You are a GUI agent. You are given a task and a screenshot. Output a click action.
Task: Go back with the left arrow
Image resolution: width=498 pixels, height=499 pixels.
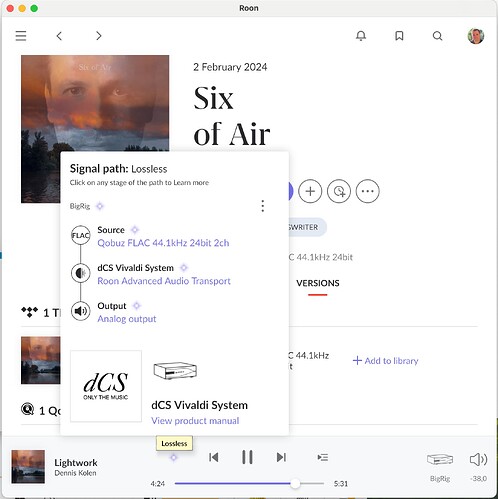(59, 36)
